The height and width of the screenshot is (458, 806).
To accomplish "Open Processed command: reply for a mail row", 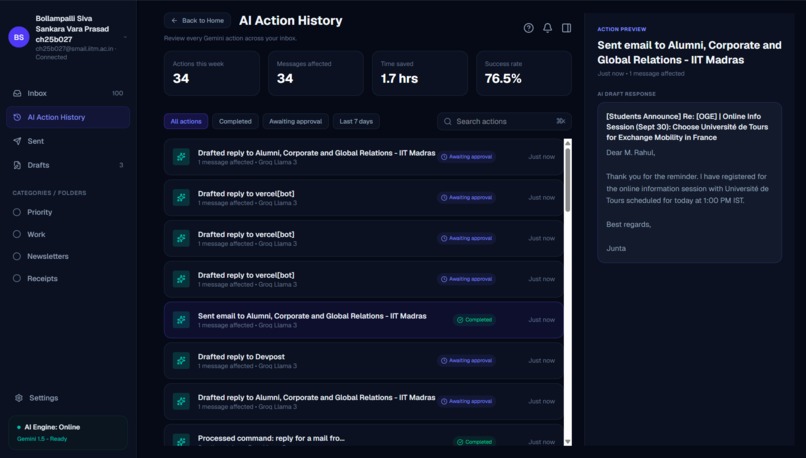I will click(363, 435).
